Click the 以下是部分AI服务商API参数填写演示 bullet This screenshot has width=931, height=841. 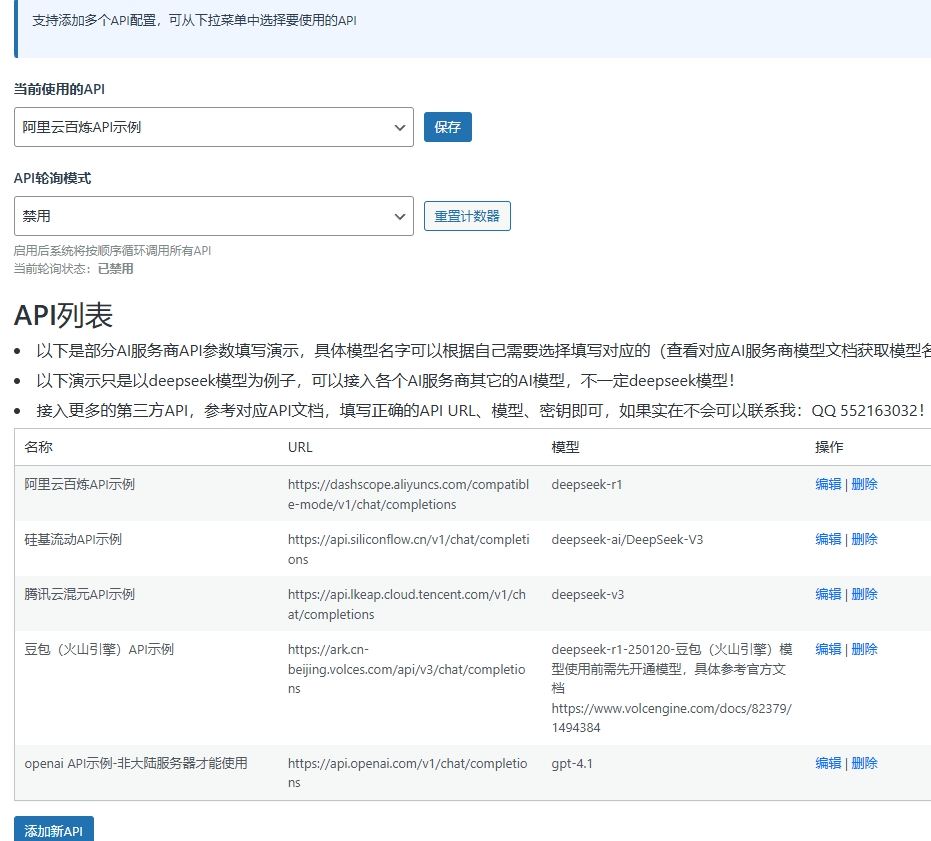[x=483, y=350]
